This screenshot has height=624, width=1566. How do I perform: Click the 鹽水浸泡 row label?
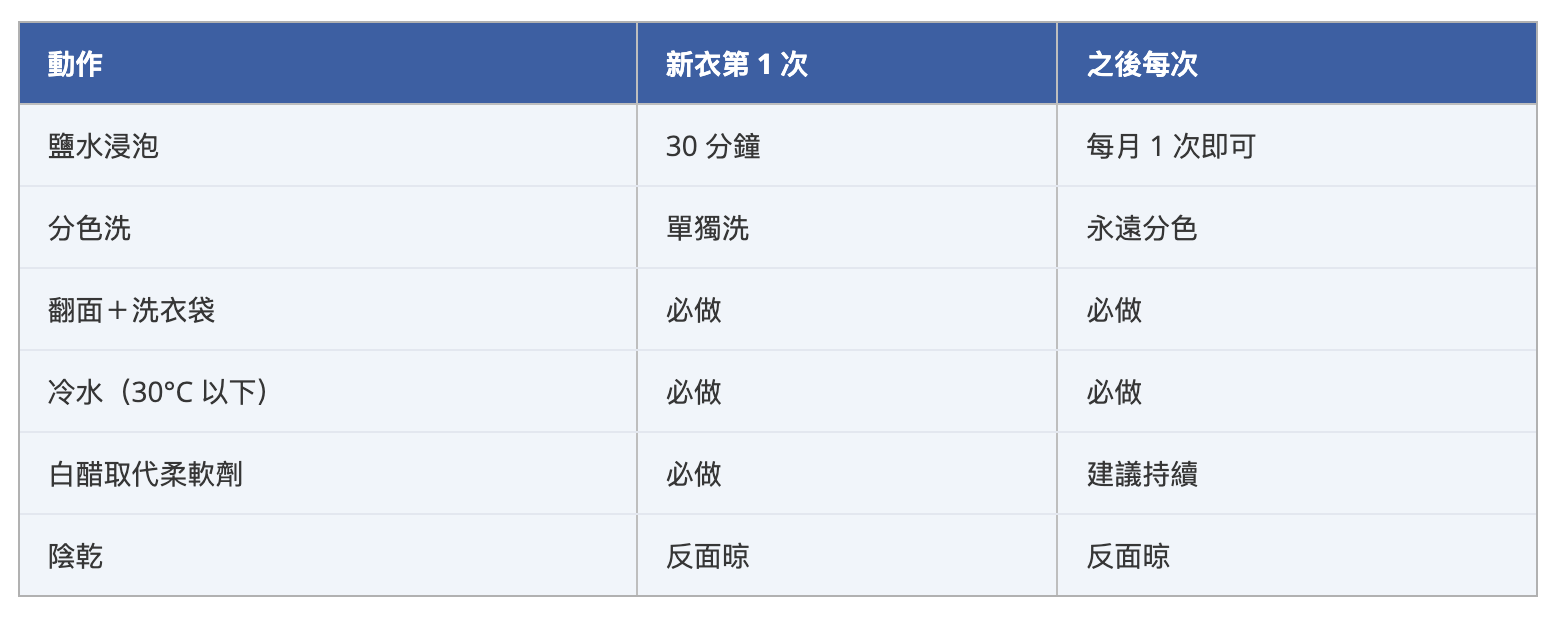point(103,147)
